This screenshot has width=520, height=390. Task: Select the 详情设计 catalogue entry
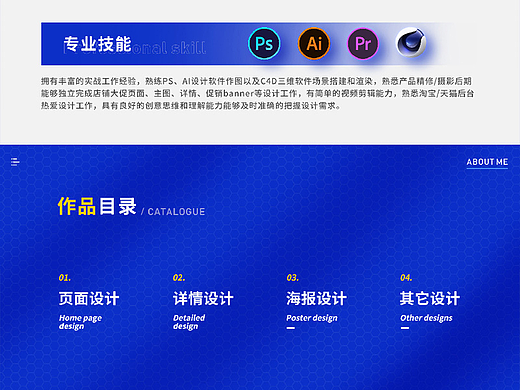(203, 298)
